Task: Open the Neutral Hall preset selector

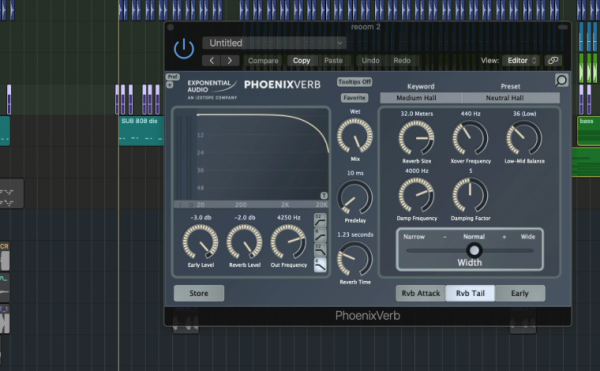Action: click(510, 98)
